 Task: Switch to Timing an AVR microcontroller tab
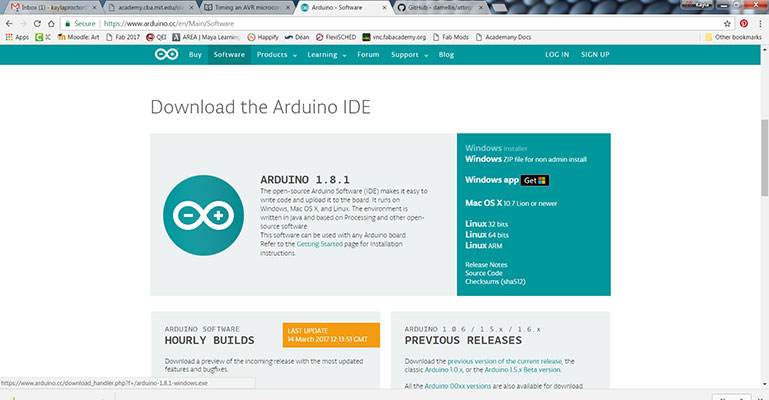pyautogui.click(x=245, y=8)
